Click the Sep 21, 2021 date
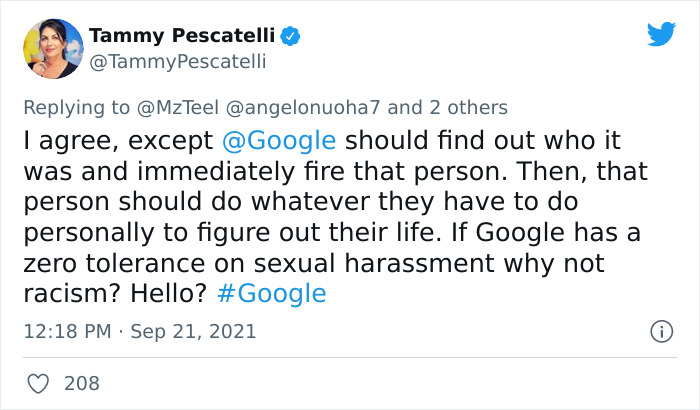The image size is (700, 410). click(192, 331)
